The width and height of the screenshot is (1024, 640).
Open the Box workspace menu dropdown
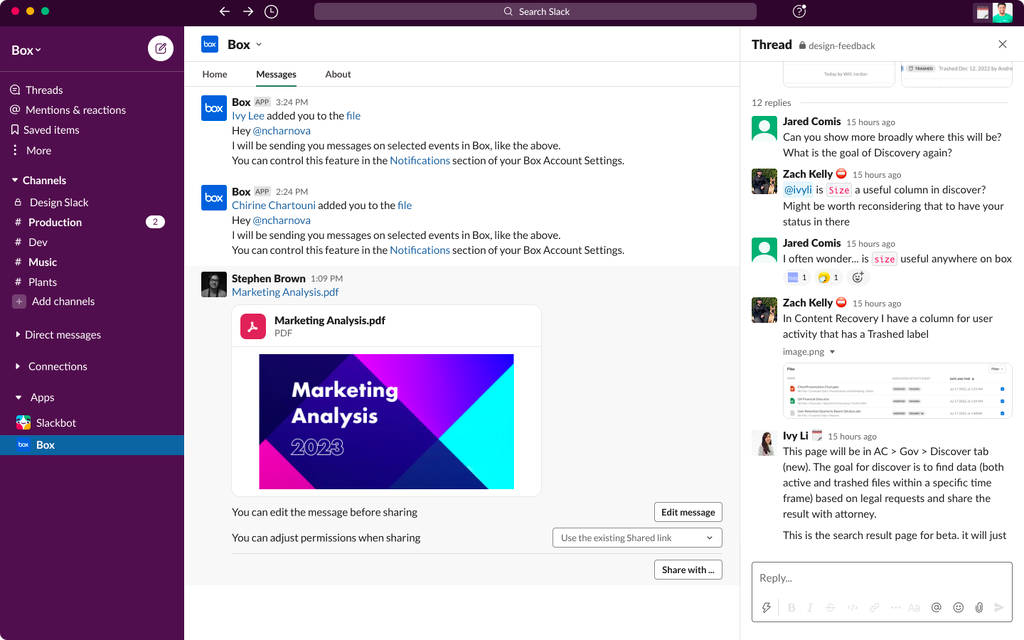pos(26,50)
